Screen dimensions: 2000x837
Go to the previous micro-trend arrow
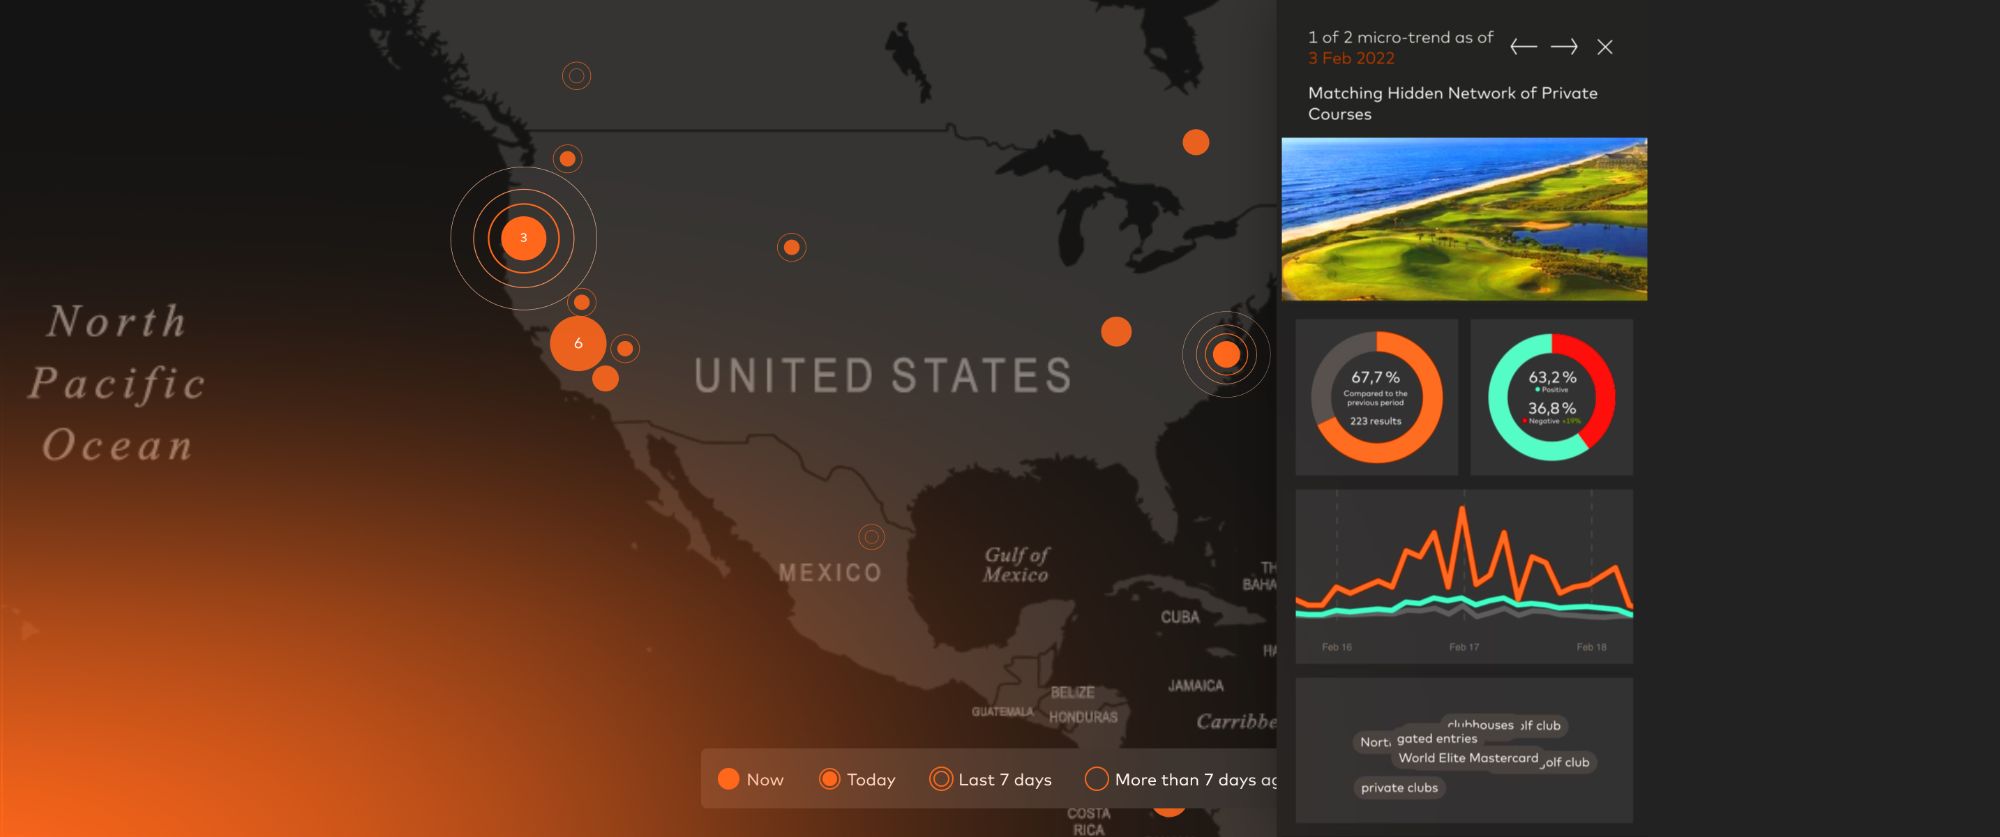(x=1523, y=47)
